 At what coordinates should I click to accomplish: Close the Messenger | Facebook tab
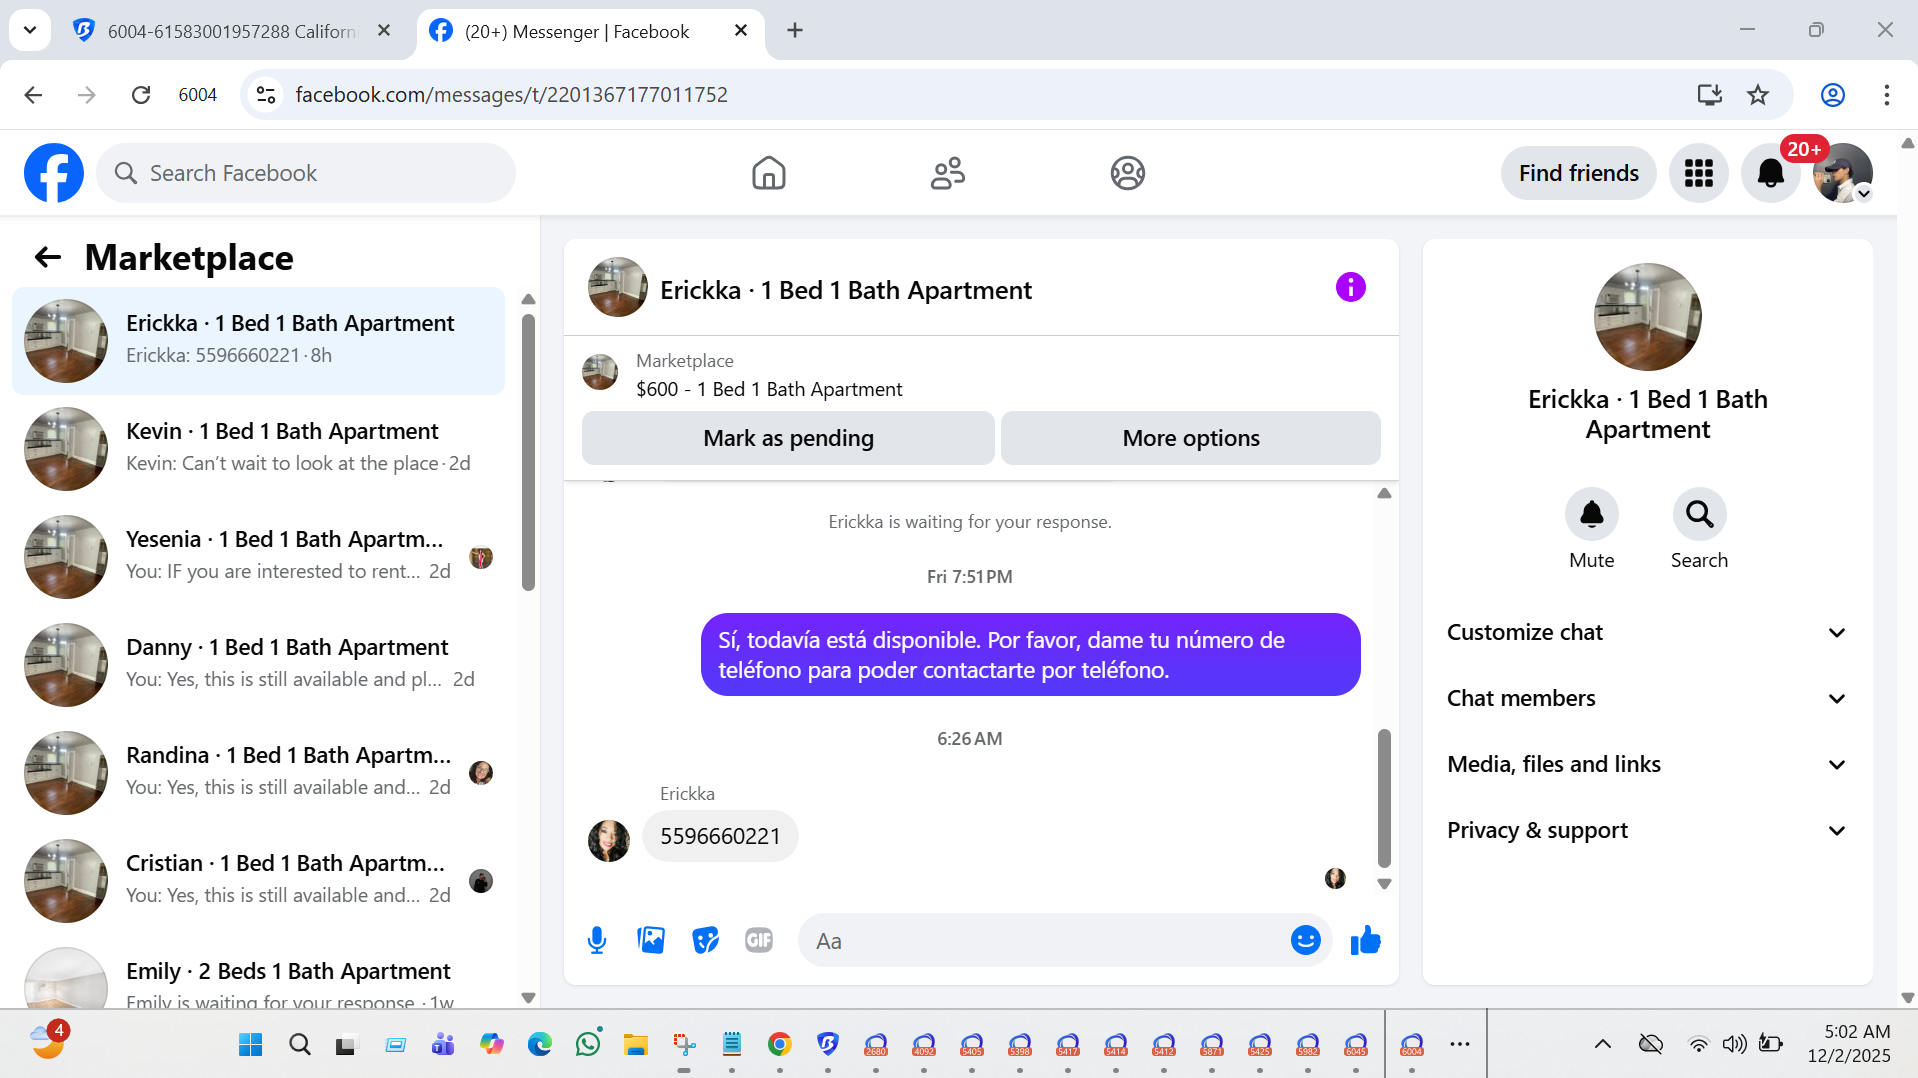[741, 30]
